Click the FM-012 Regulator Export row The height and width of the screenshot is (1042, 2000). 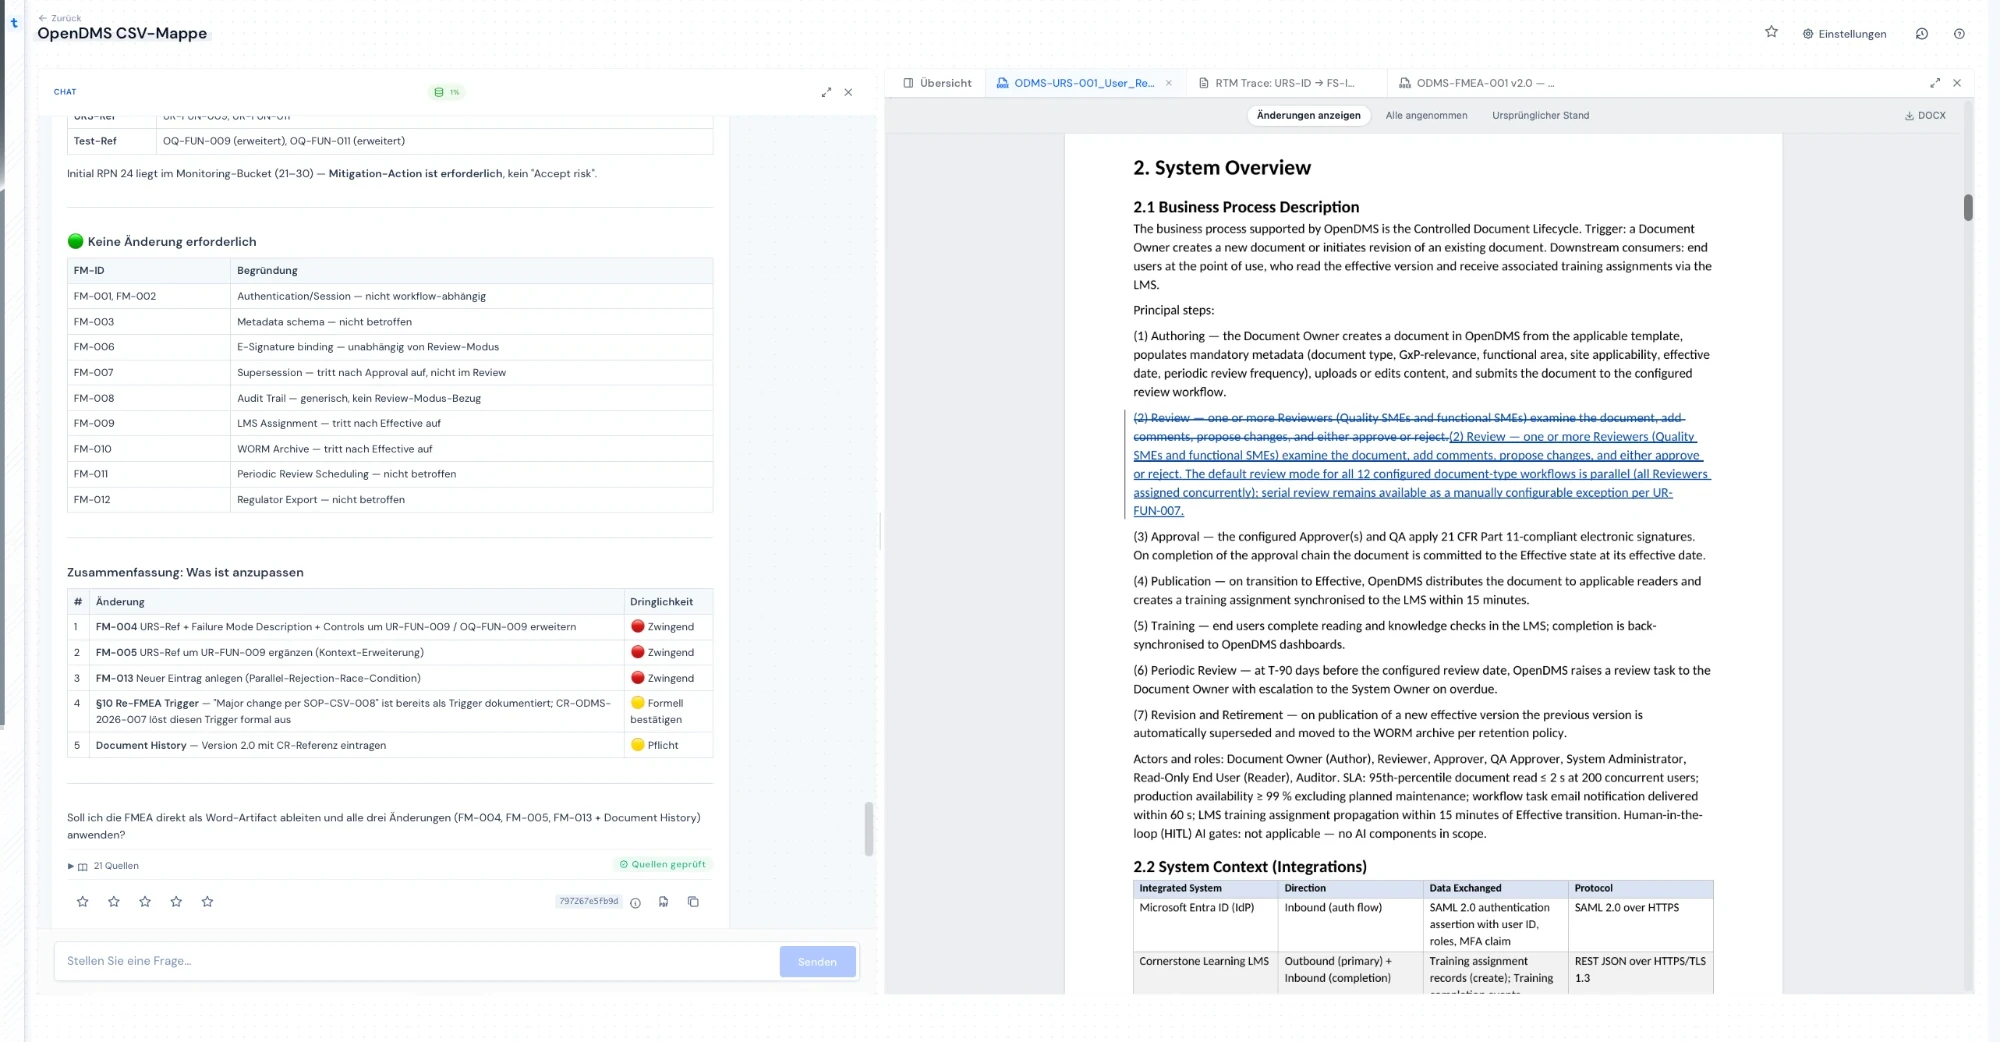pos(390,499)
